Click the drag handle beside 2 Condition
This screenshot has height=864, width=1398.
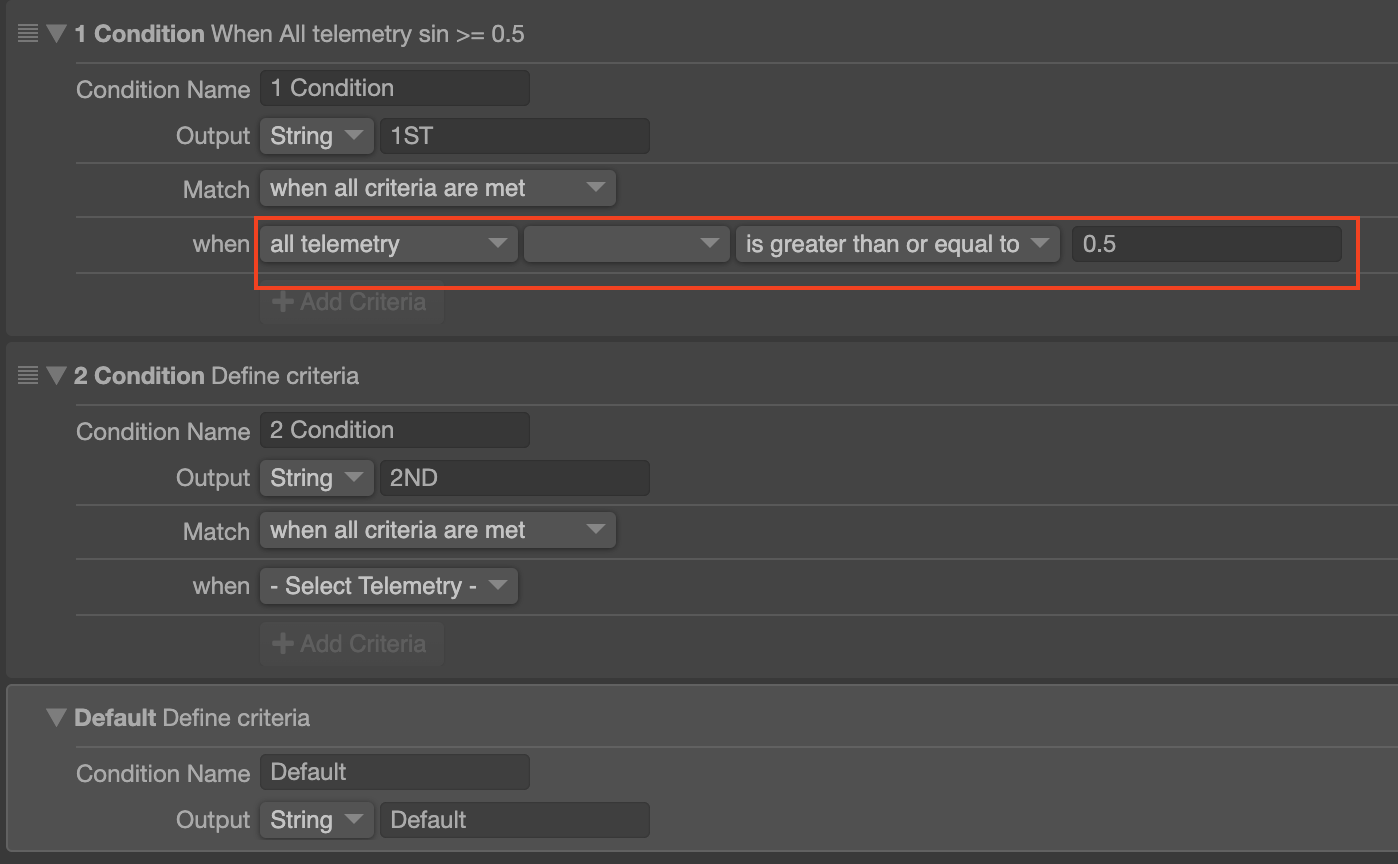(x=26, y=375)
